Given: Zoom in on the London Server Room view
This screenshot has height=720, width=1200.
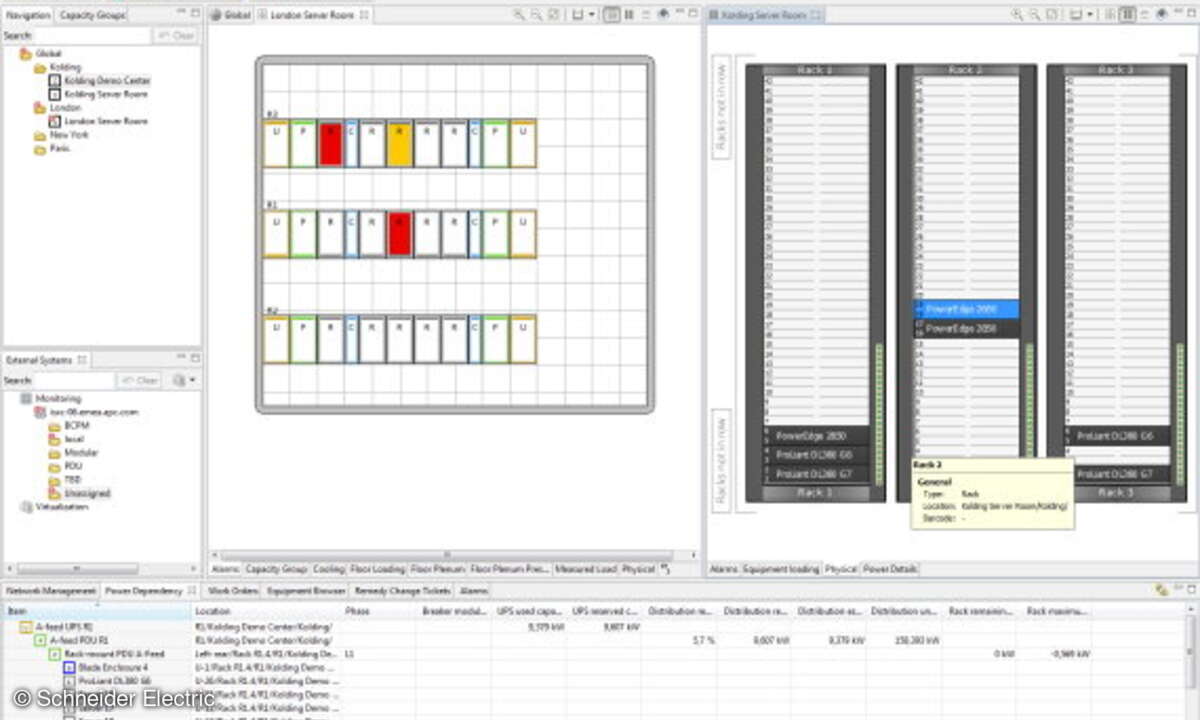Looking at the screenshot, I should 519,15.
